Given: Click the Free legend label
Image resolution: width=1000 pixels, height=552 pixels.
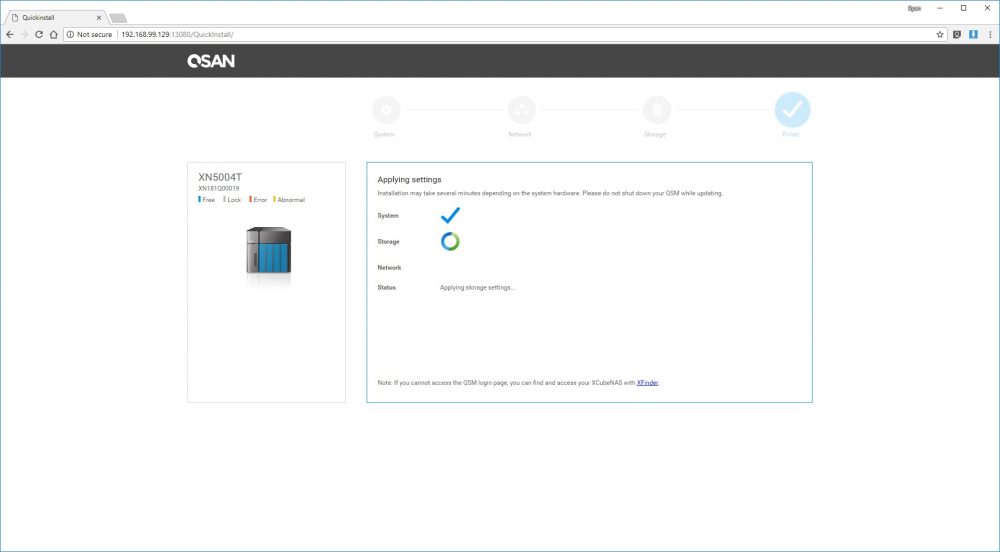Looking at the screenshot, I should point(209,200).
